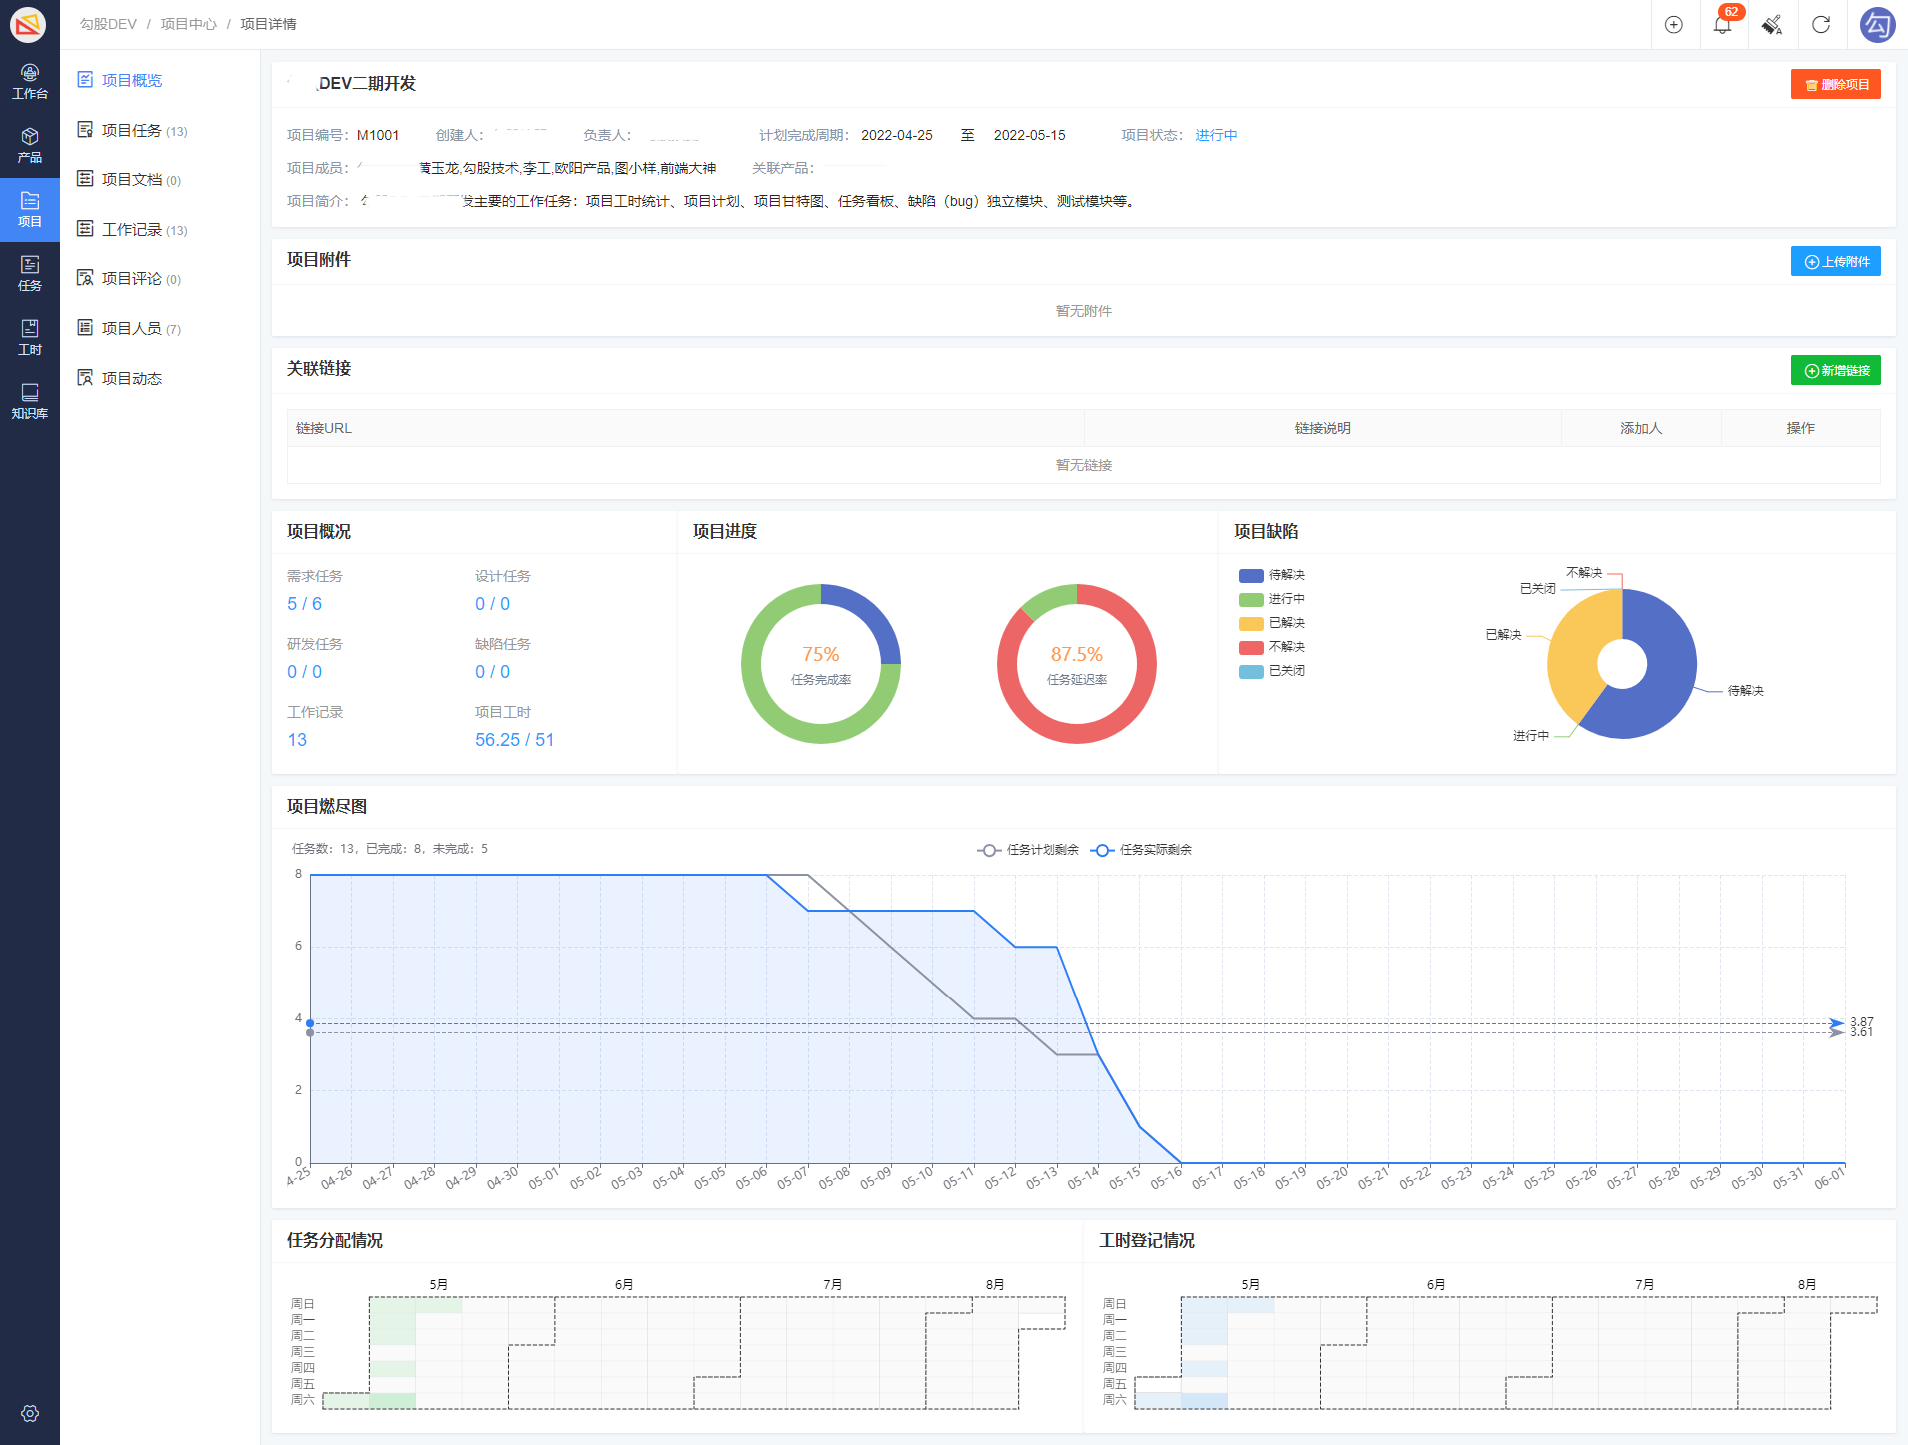Open 工作记录 (13) menu item

tap(132, 229)
